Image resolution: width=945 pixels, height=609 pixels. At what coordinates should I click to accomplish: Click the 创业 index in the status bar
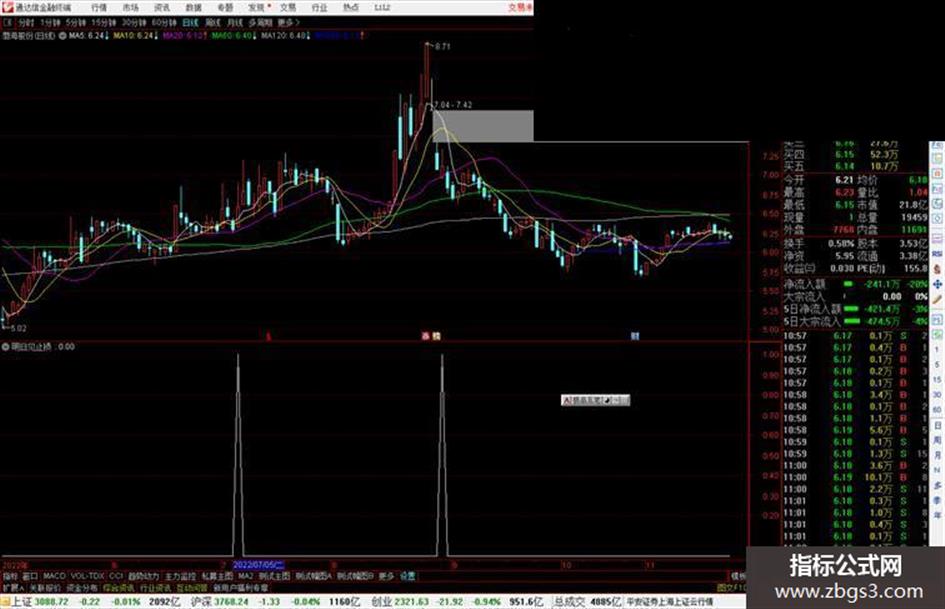[x=382, y=602]
